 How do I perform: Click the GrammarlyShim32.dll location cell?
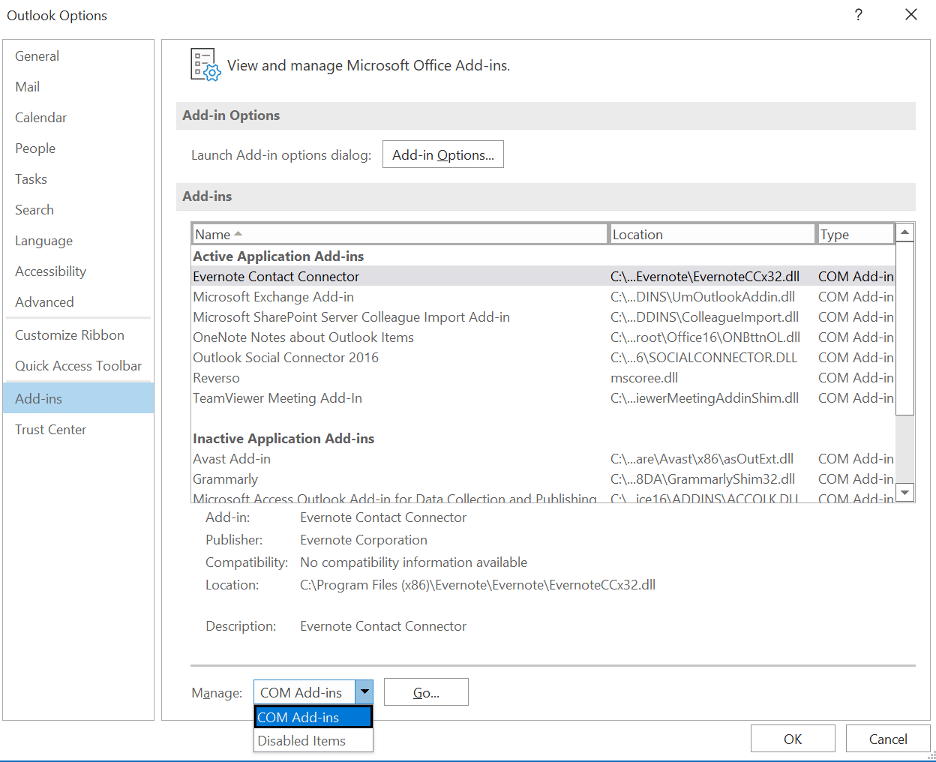pos(703,479)
